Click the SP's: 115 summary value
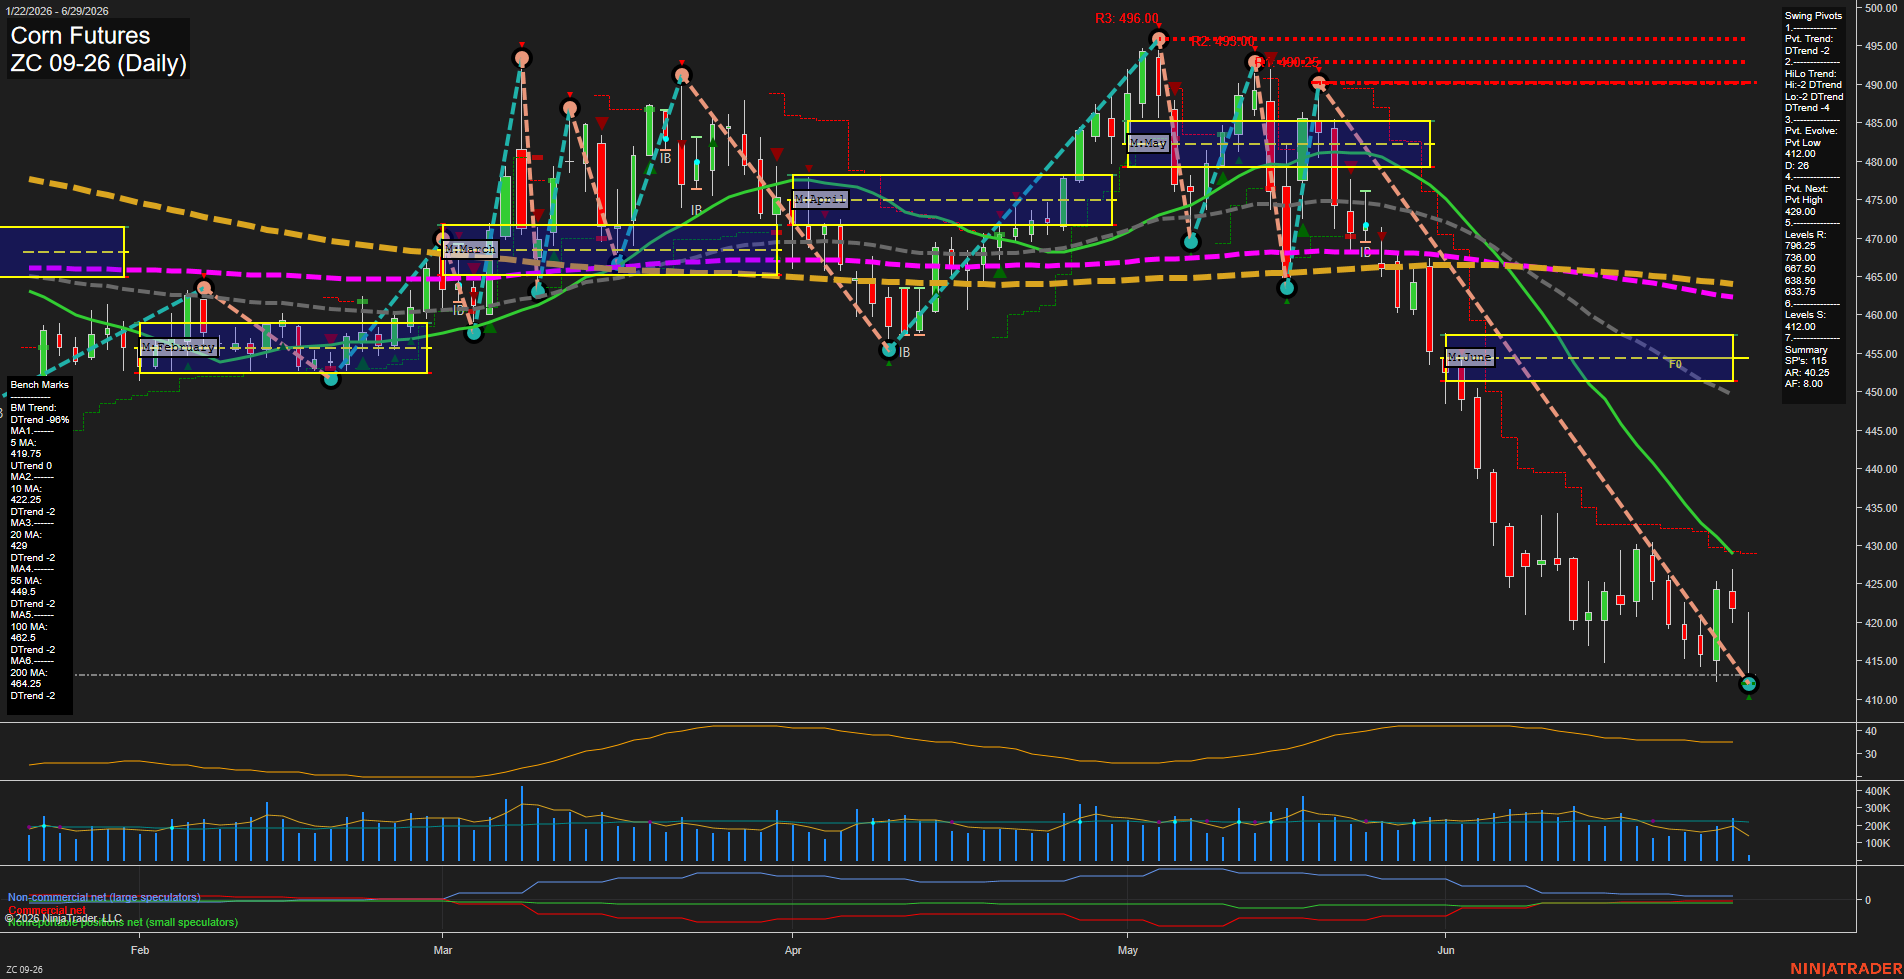 click(x=1805, y=361)
